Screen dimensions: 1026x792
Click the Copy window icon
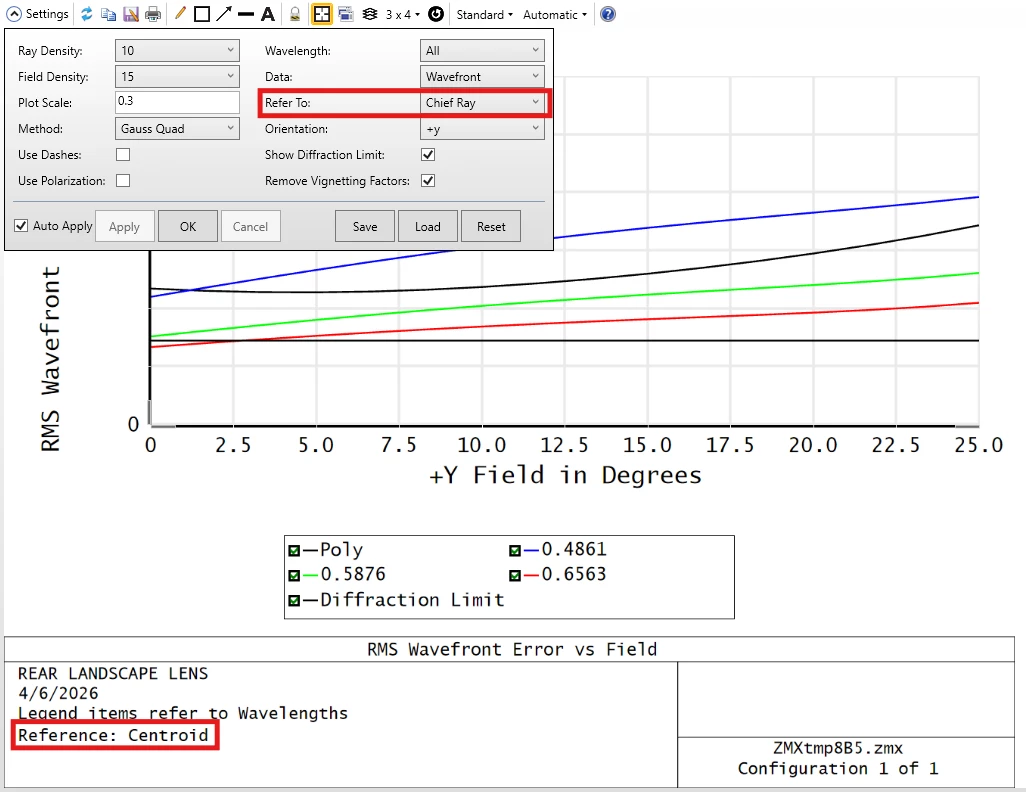tap(109, 14)
